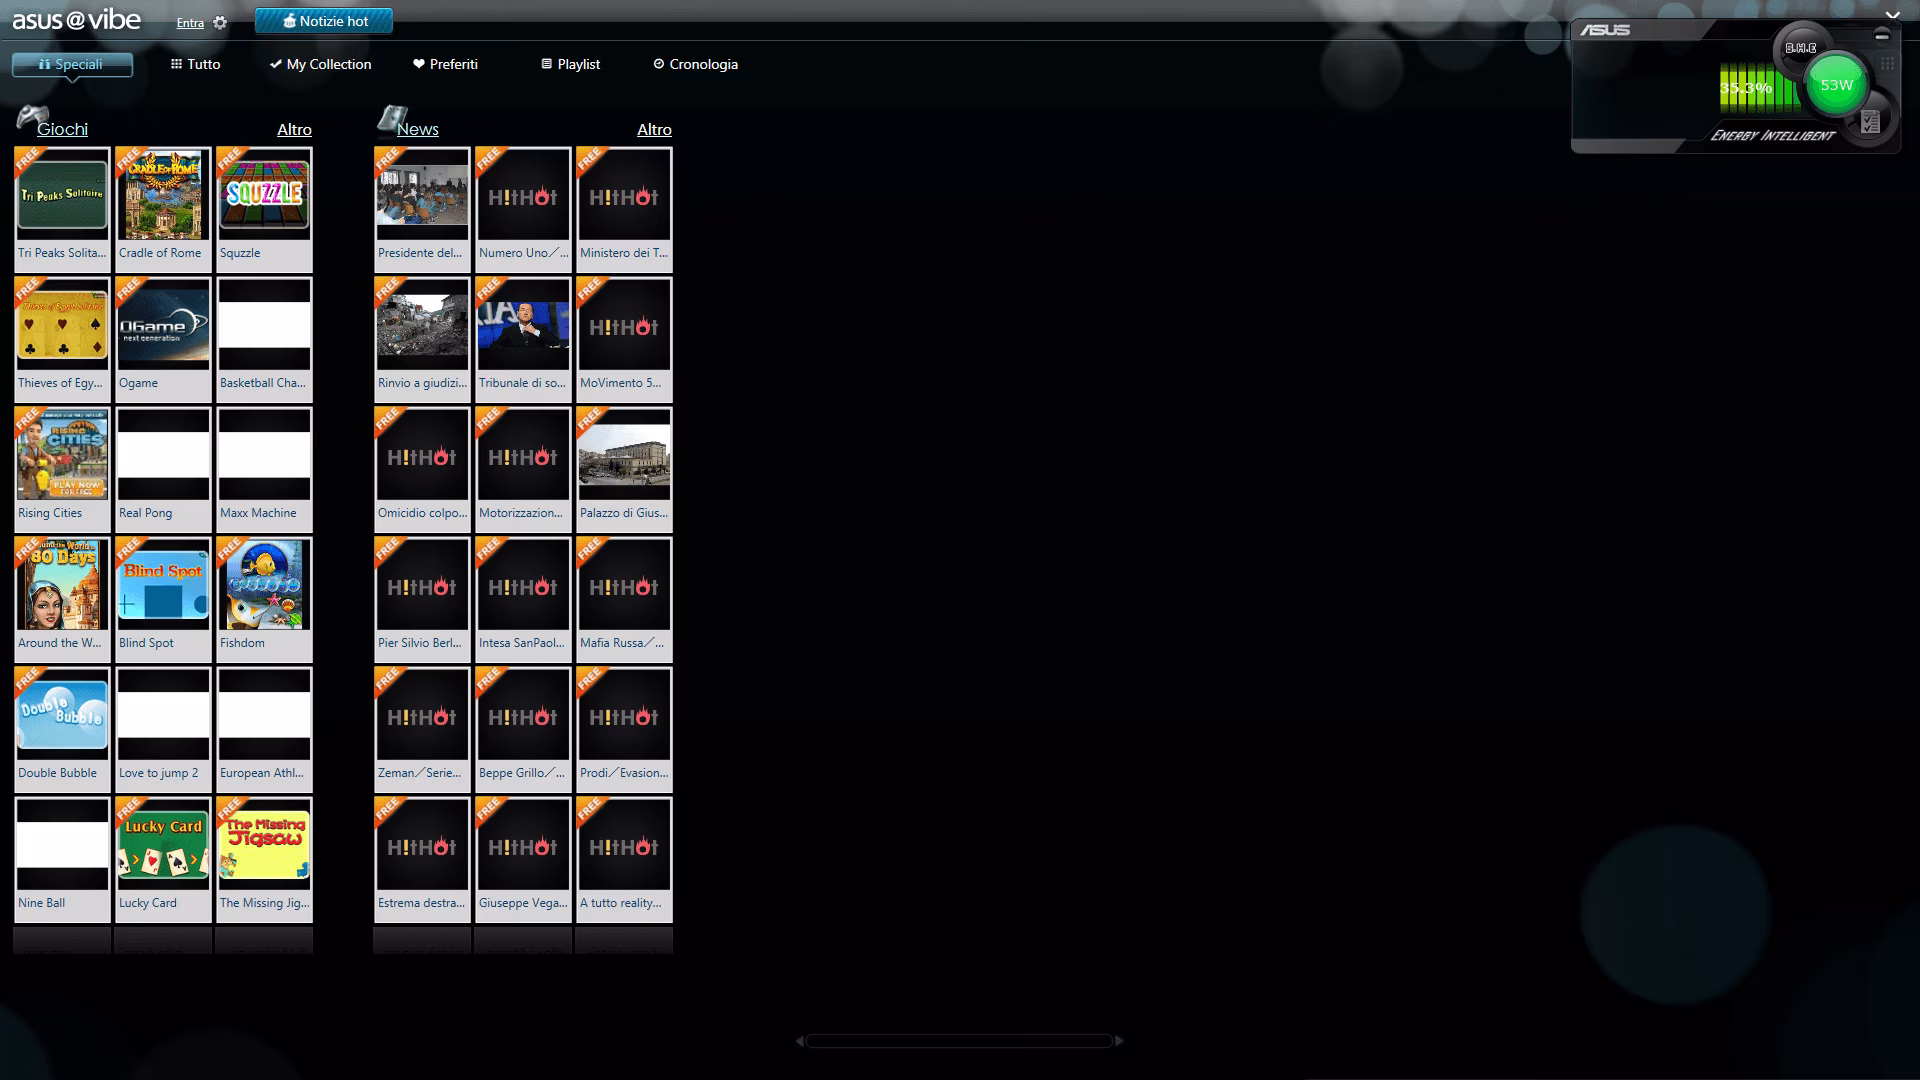The width and height of the screenshot is (1920, 1080).
Task: Open the Playlist tab
Action: 570,64
